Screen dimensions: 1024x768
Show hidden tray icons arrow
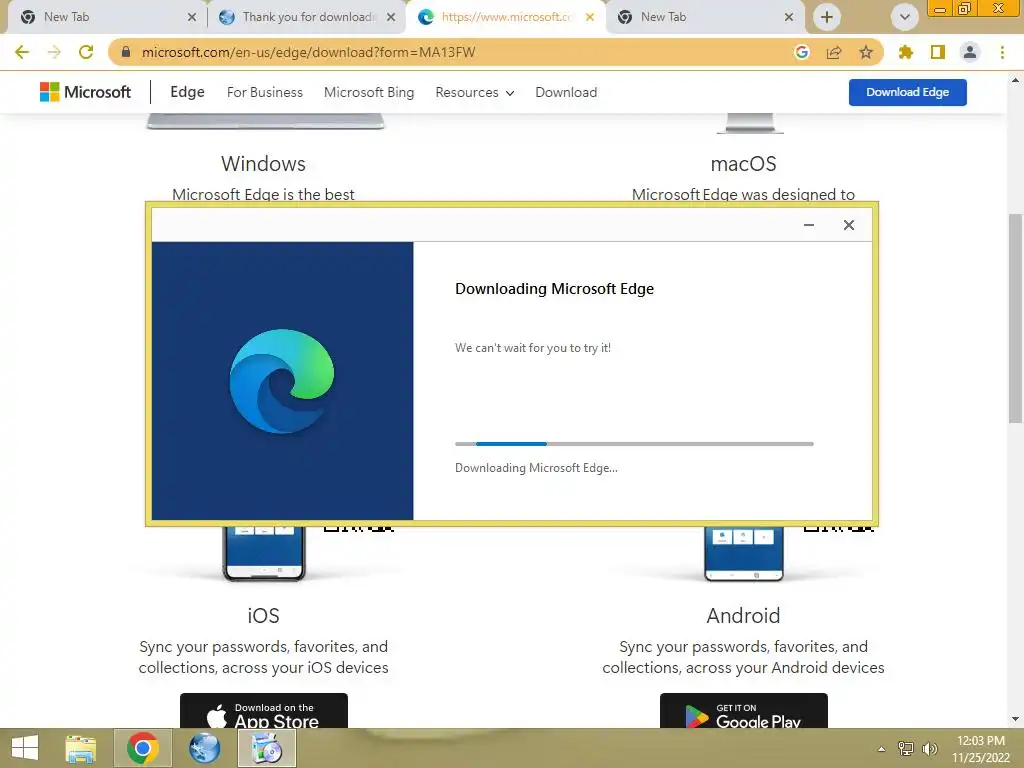point(882,749)
